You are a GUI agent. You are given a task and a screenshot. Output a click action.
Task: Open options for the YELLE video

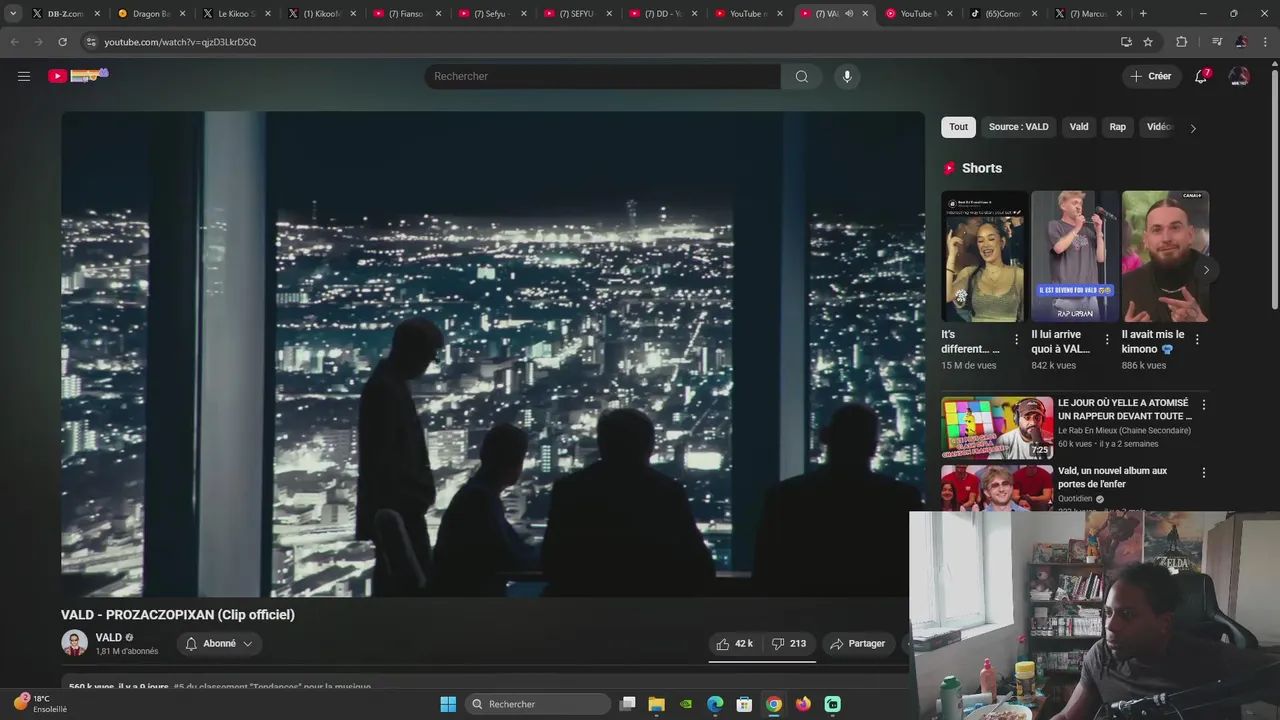click(1204, 405)
